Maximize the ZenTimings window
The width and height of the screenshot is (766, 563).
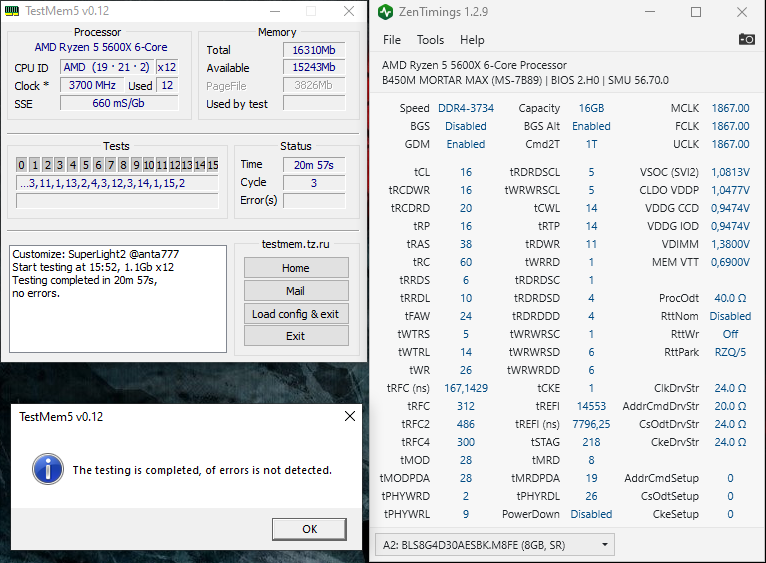(x=696, y=12)
